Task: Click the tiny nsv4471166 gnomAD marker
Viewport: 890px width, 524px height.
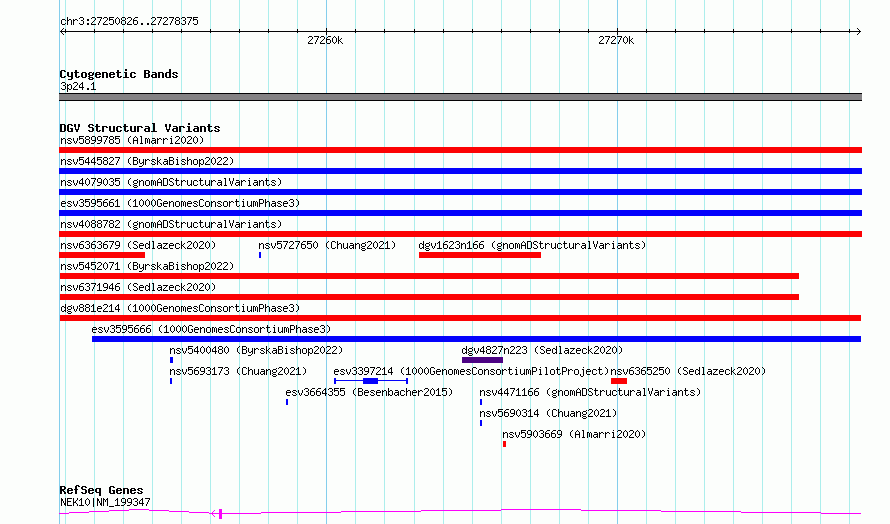Action: point(481,402)
